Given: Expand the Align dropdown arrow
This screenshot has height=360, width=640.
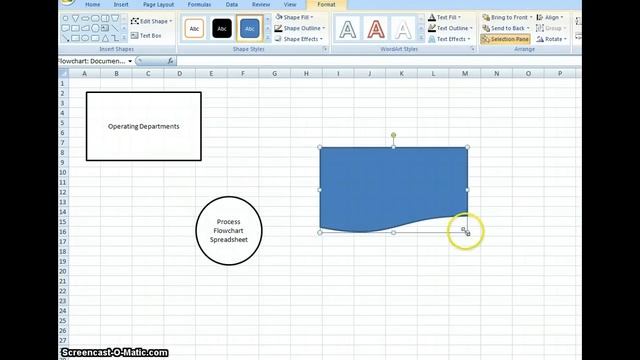Looking at the screenshot, I should point(562,18).
